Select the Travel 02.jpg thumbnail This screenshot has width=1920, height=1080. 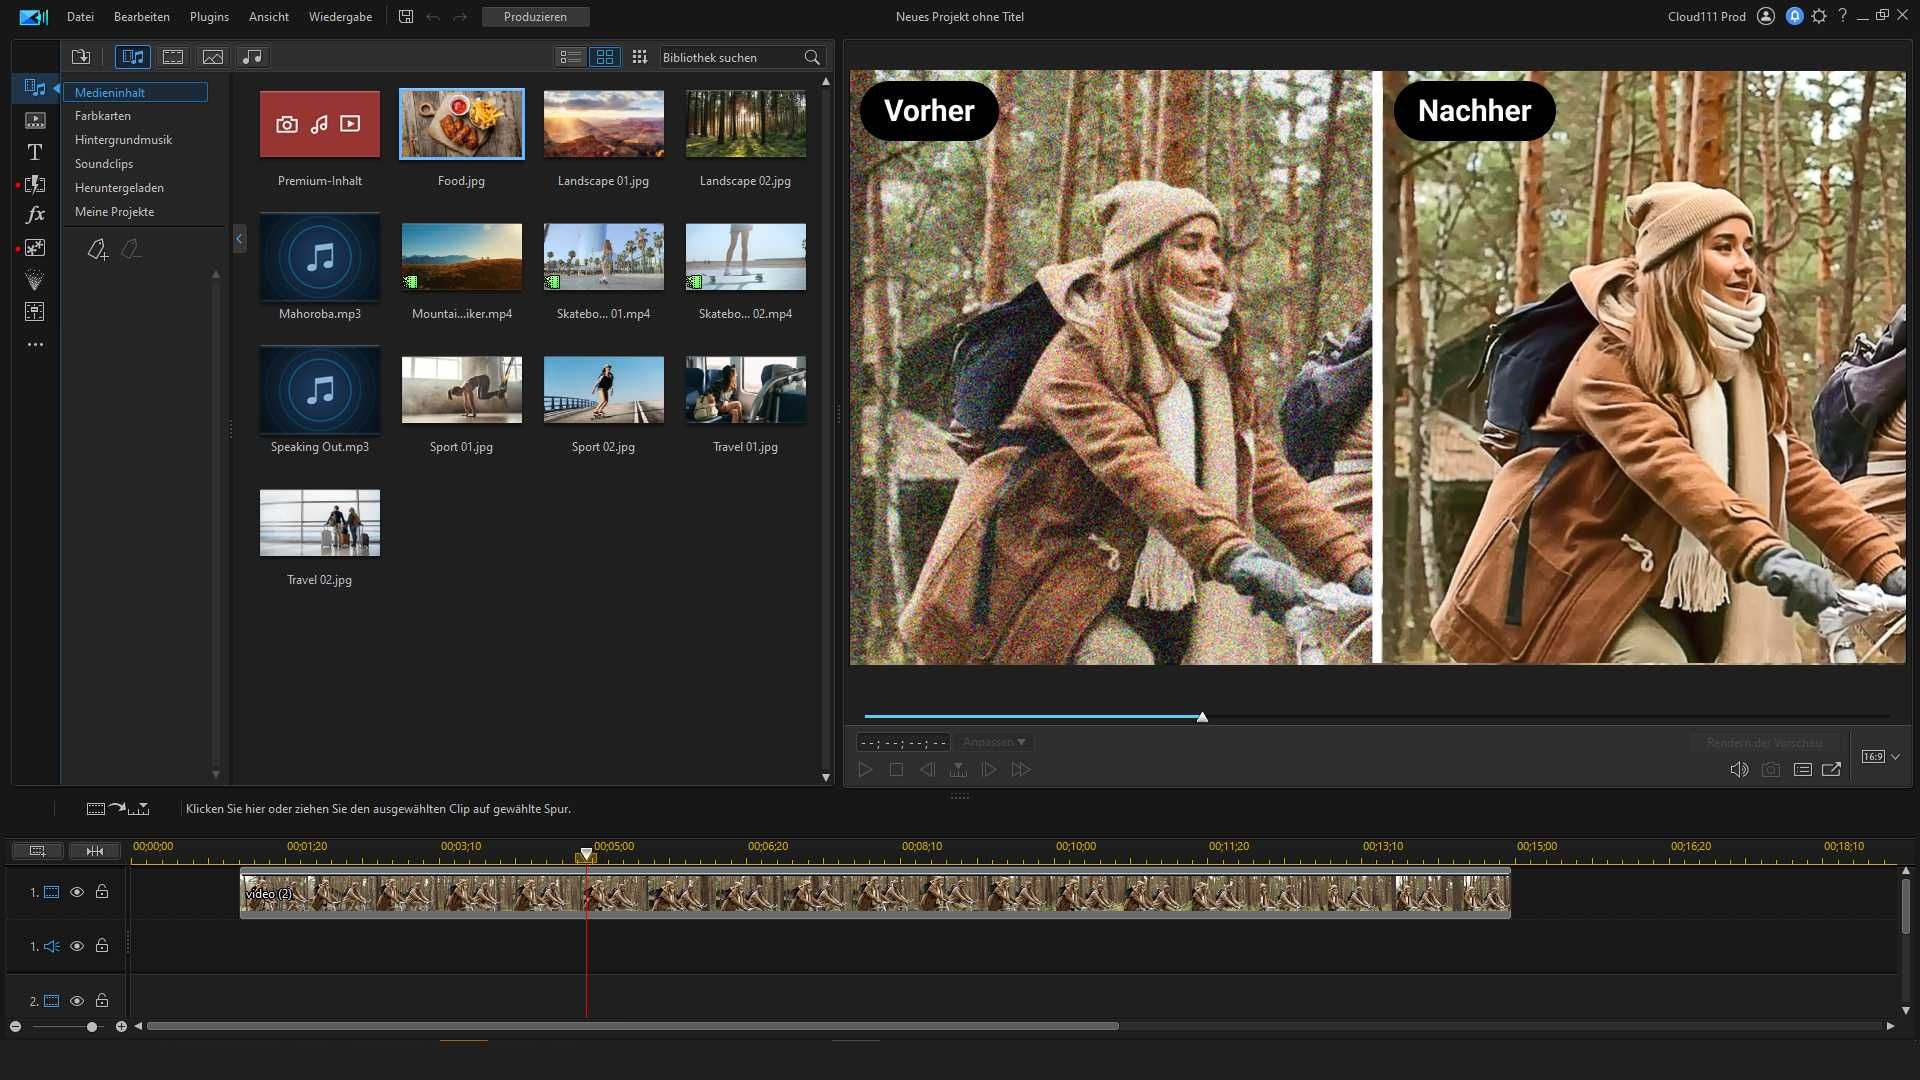coord(319,522)
